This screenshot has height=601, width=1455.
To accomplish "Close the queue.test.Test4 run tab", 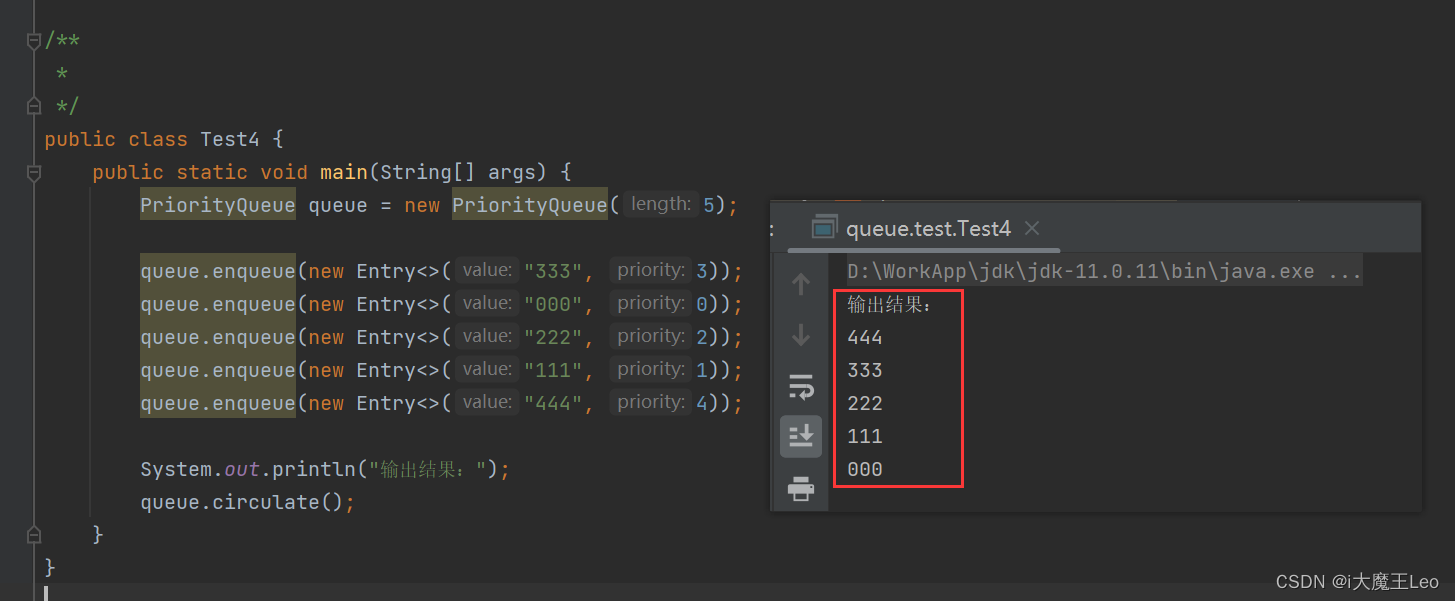I will pos(1032,228).
